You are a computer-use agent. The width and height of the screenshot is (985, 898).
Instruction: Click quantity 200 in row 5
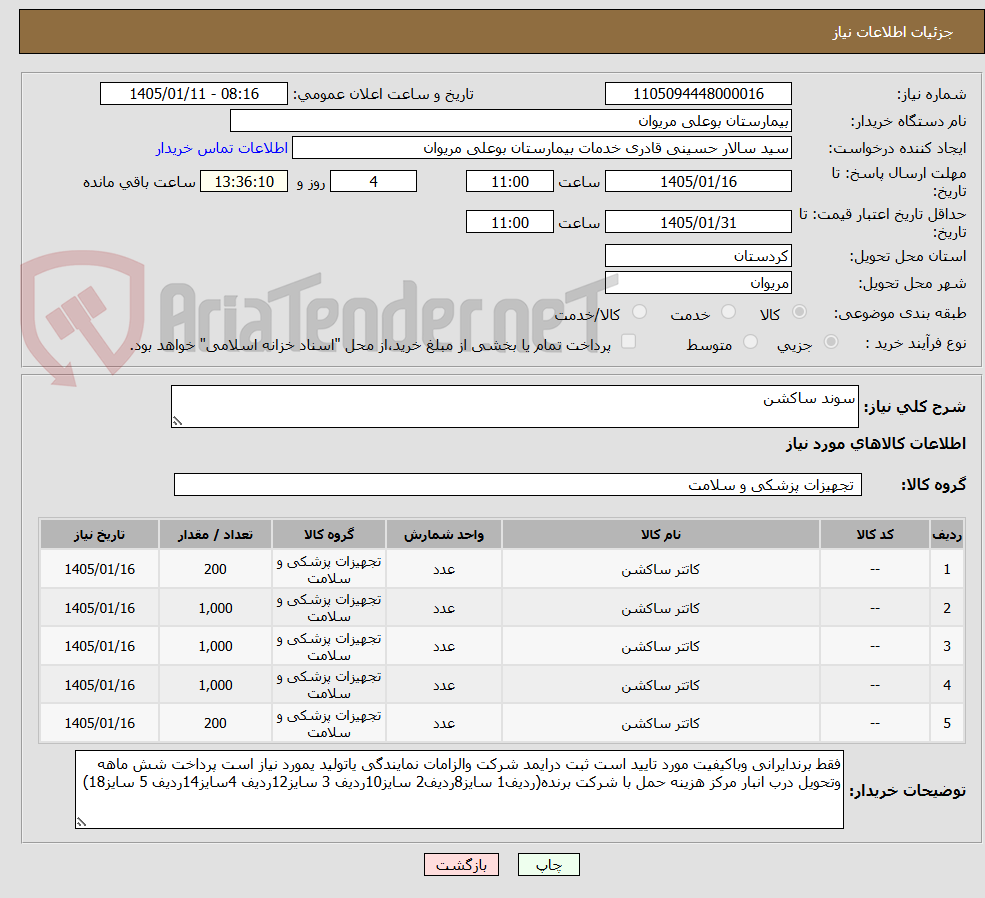tap(215, 723)
